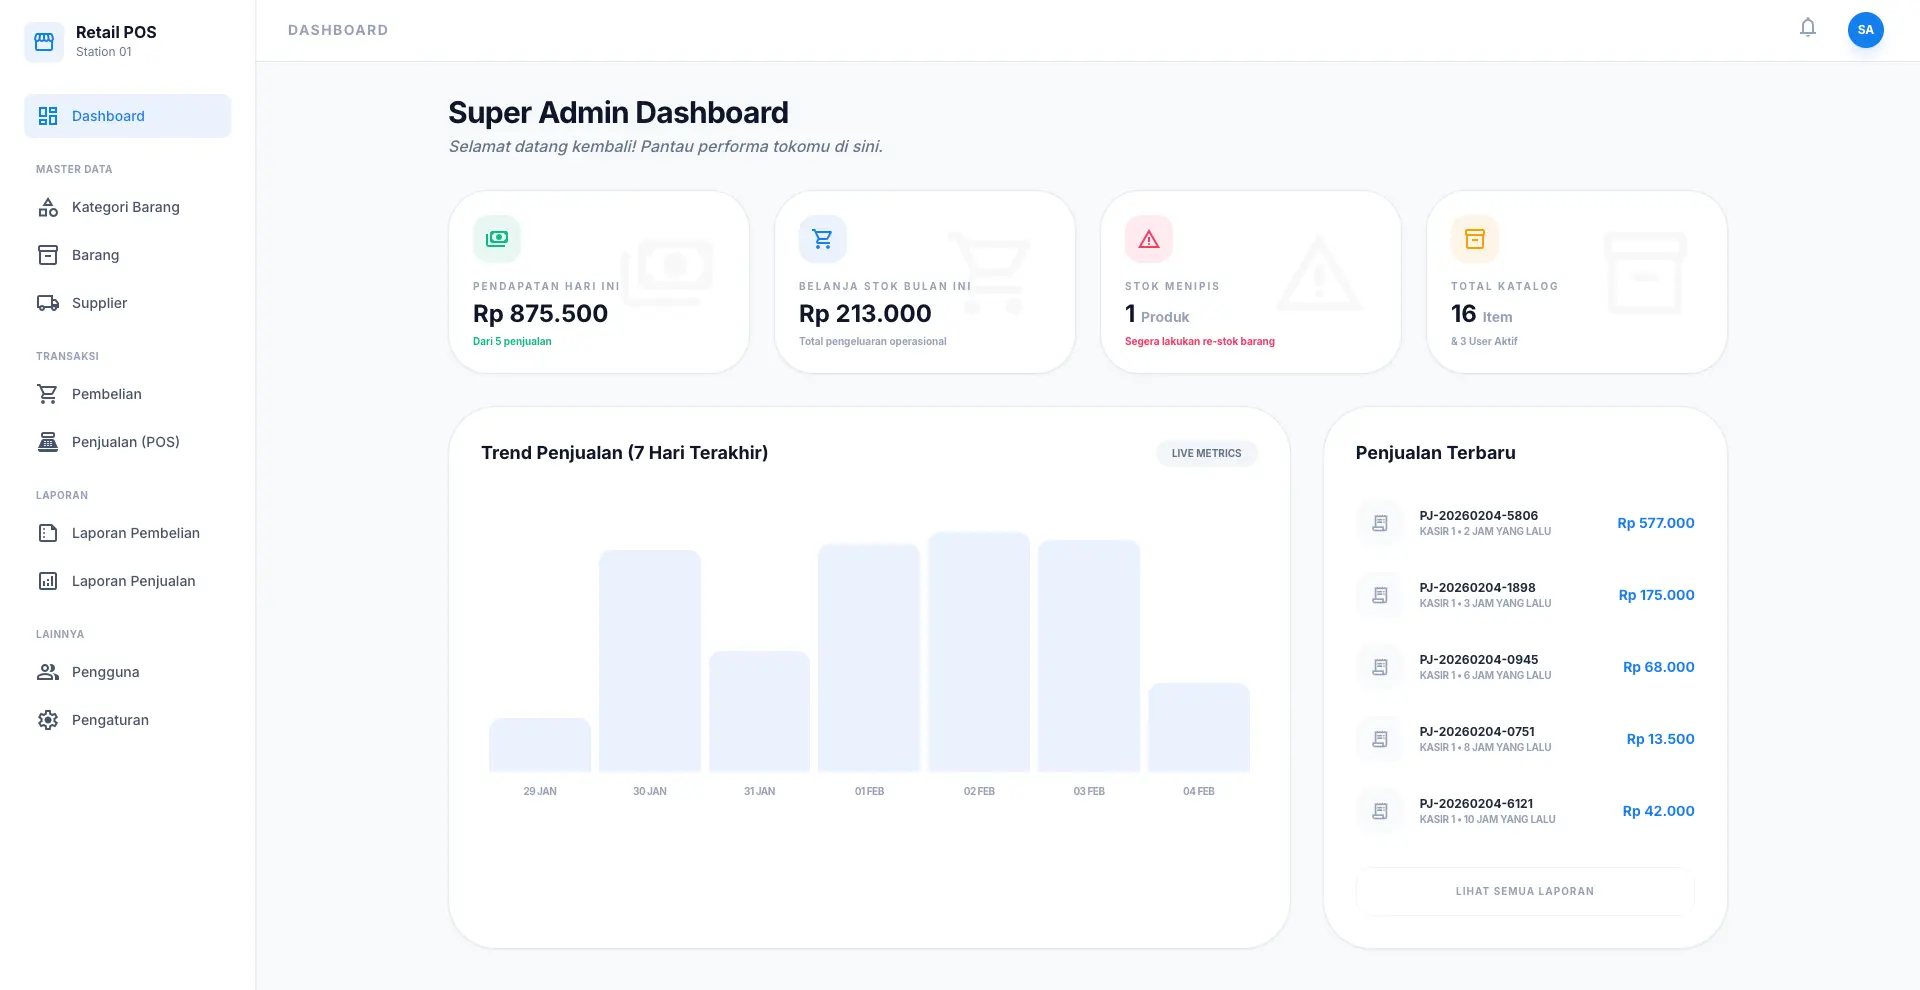The image size is (1920, 990).
Task: Select the 30 Jan bar in trend chart
Action: coord(650,661)
